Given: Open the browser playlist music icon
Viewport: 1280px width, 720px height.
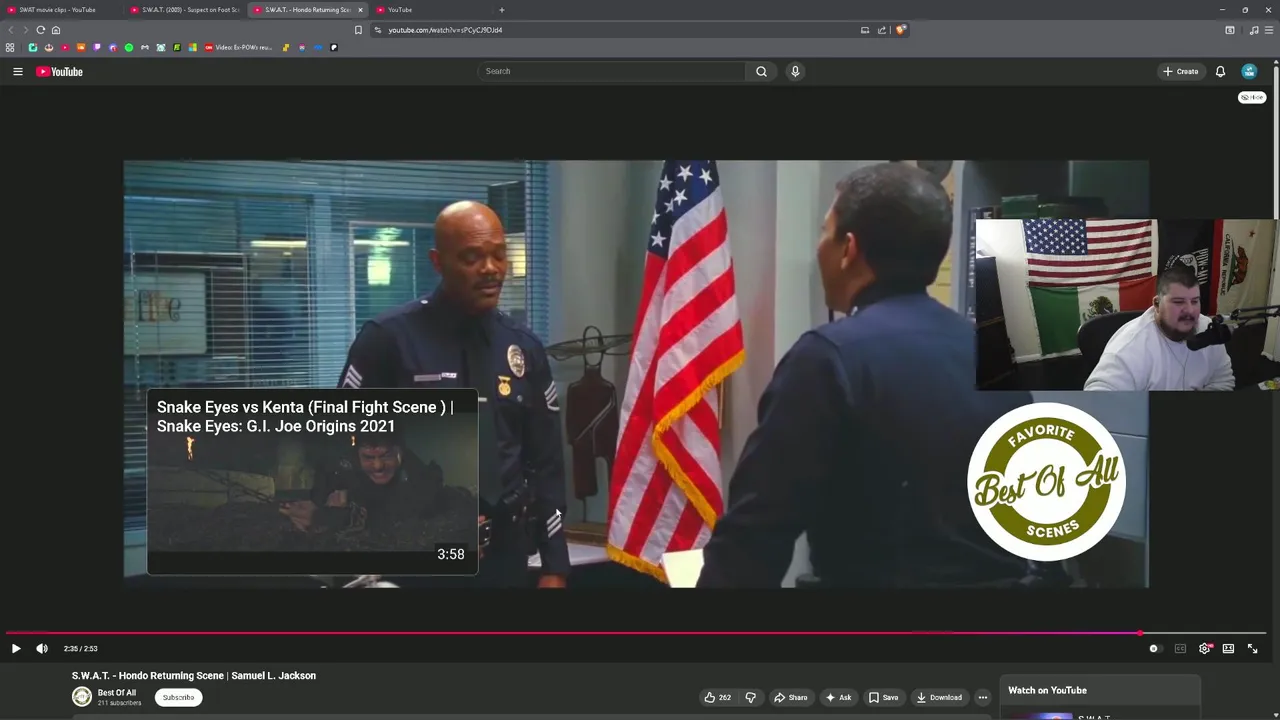Looking at the screenshot, I should (x=1254, y=30).
